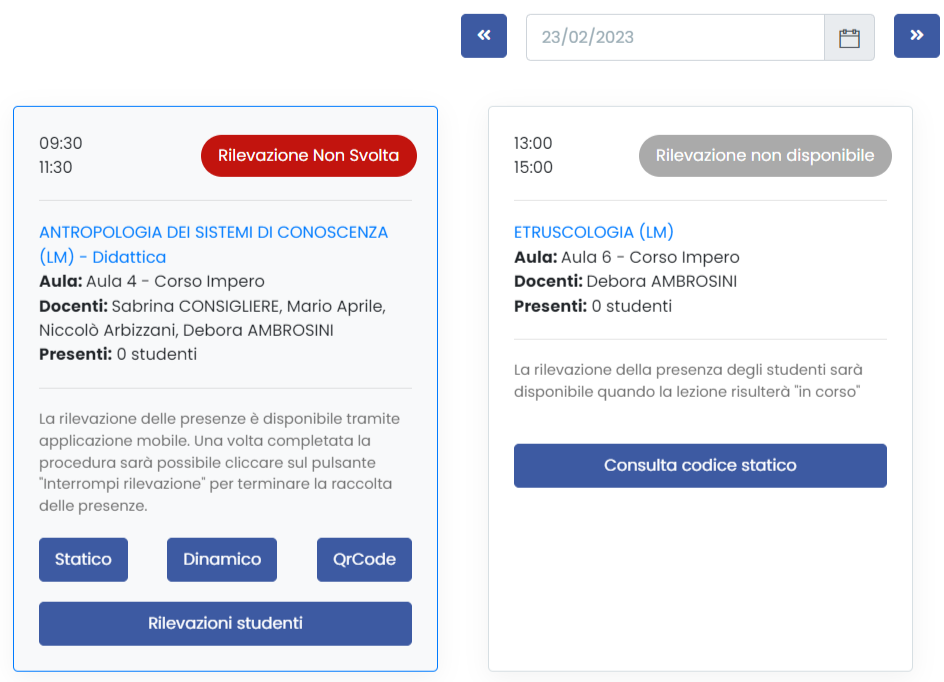Choose the QrCode detection option
944x682 pixels.
(364, 560)
